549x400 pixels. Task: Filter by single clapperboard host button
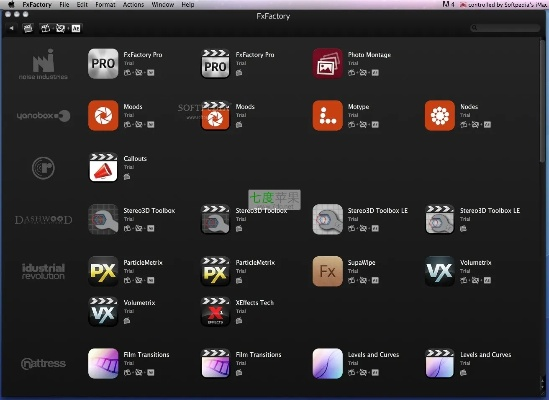tap(28, 28)
